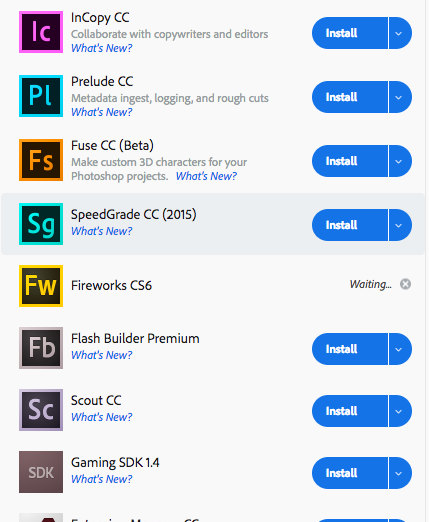Screen dimensions: 429x522
Task: Cancel the waiting Fireworks CS6 install
Action: [x=405, y=284]
